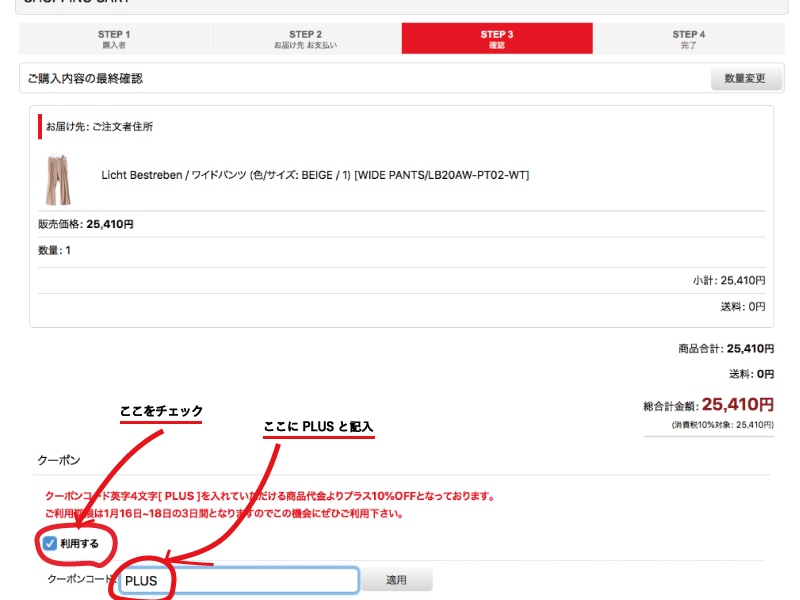Click the 消費税10%対象 tax note
The image size is (800, 600).
(722, 425)
